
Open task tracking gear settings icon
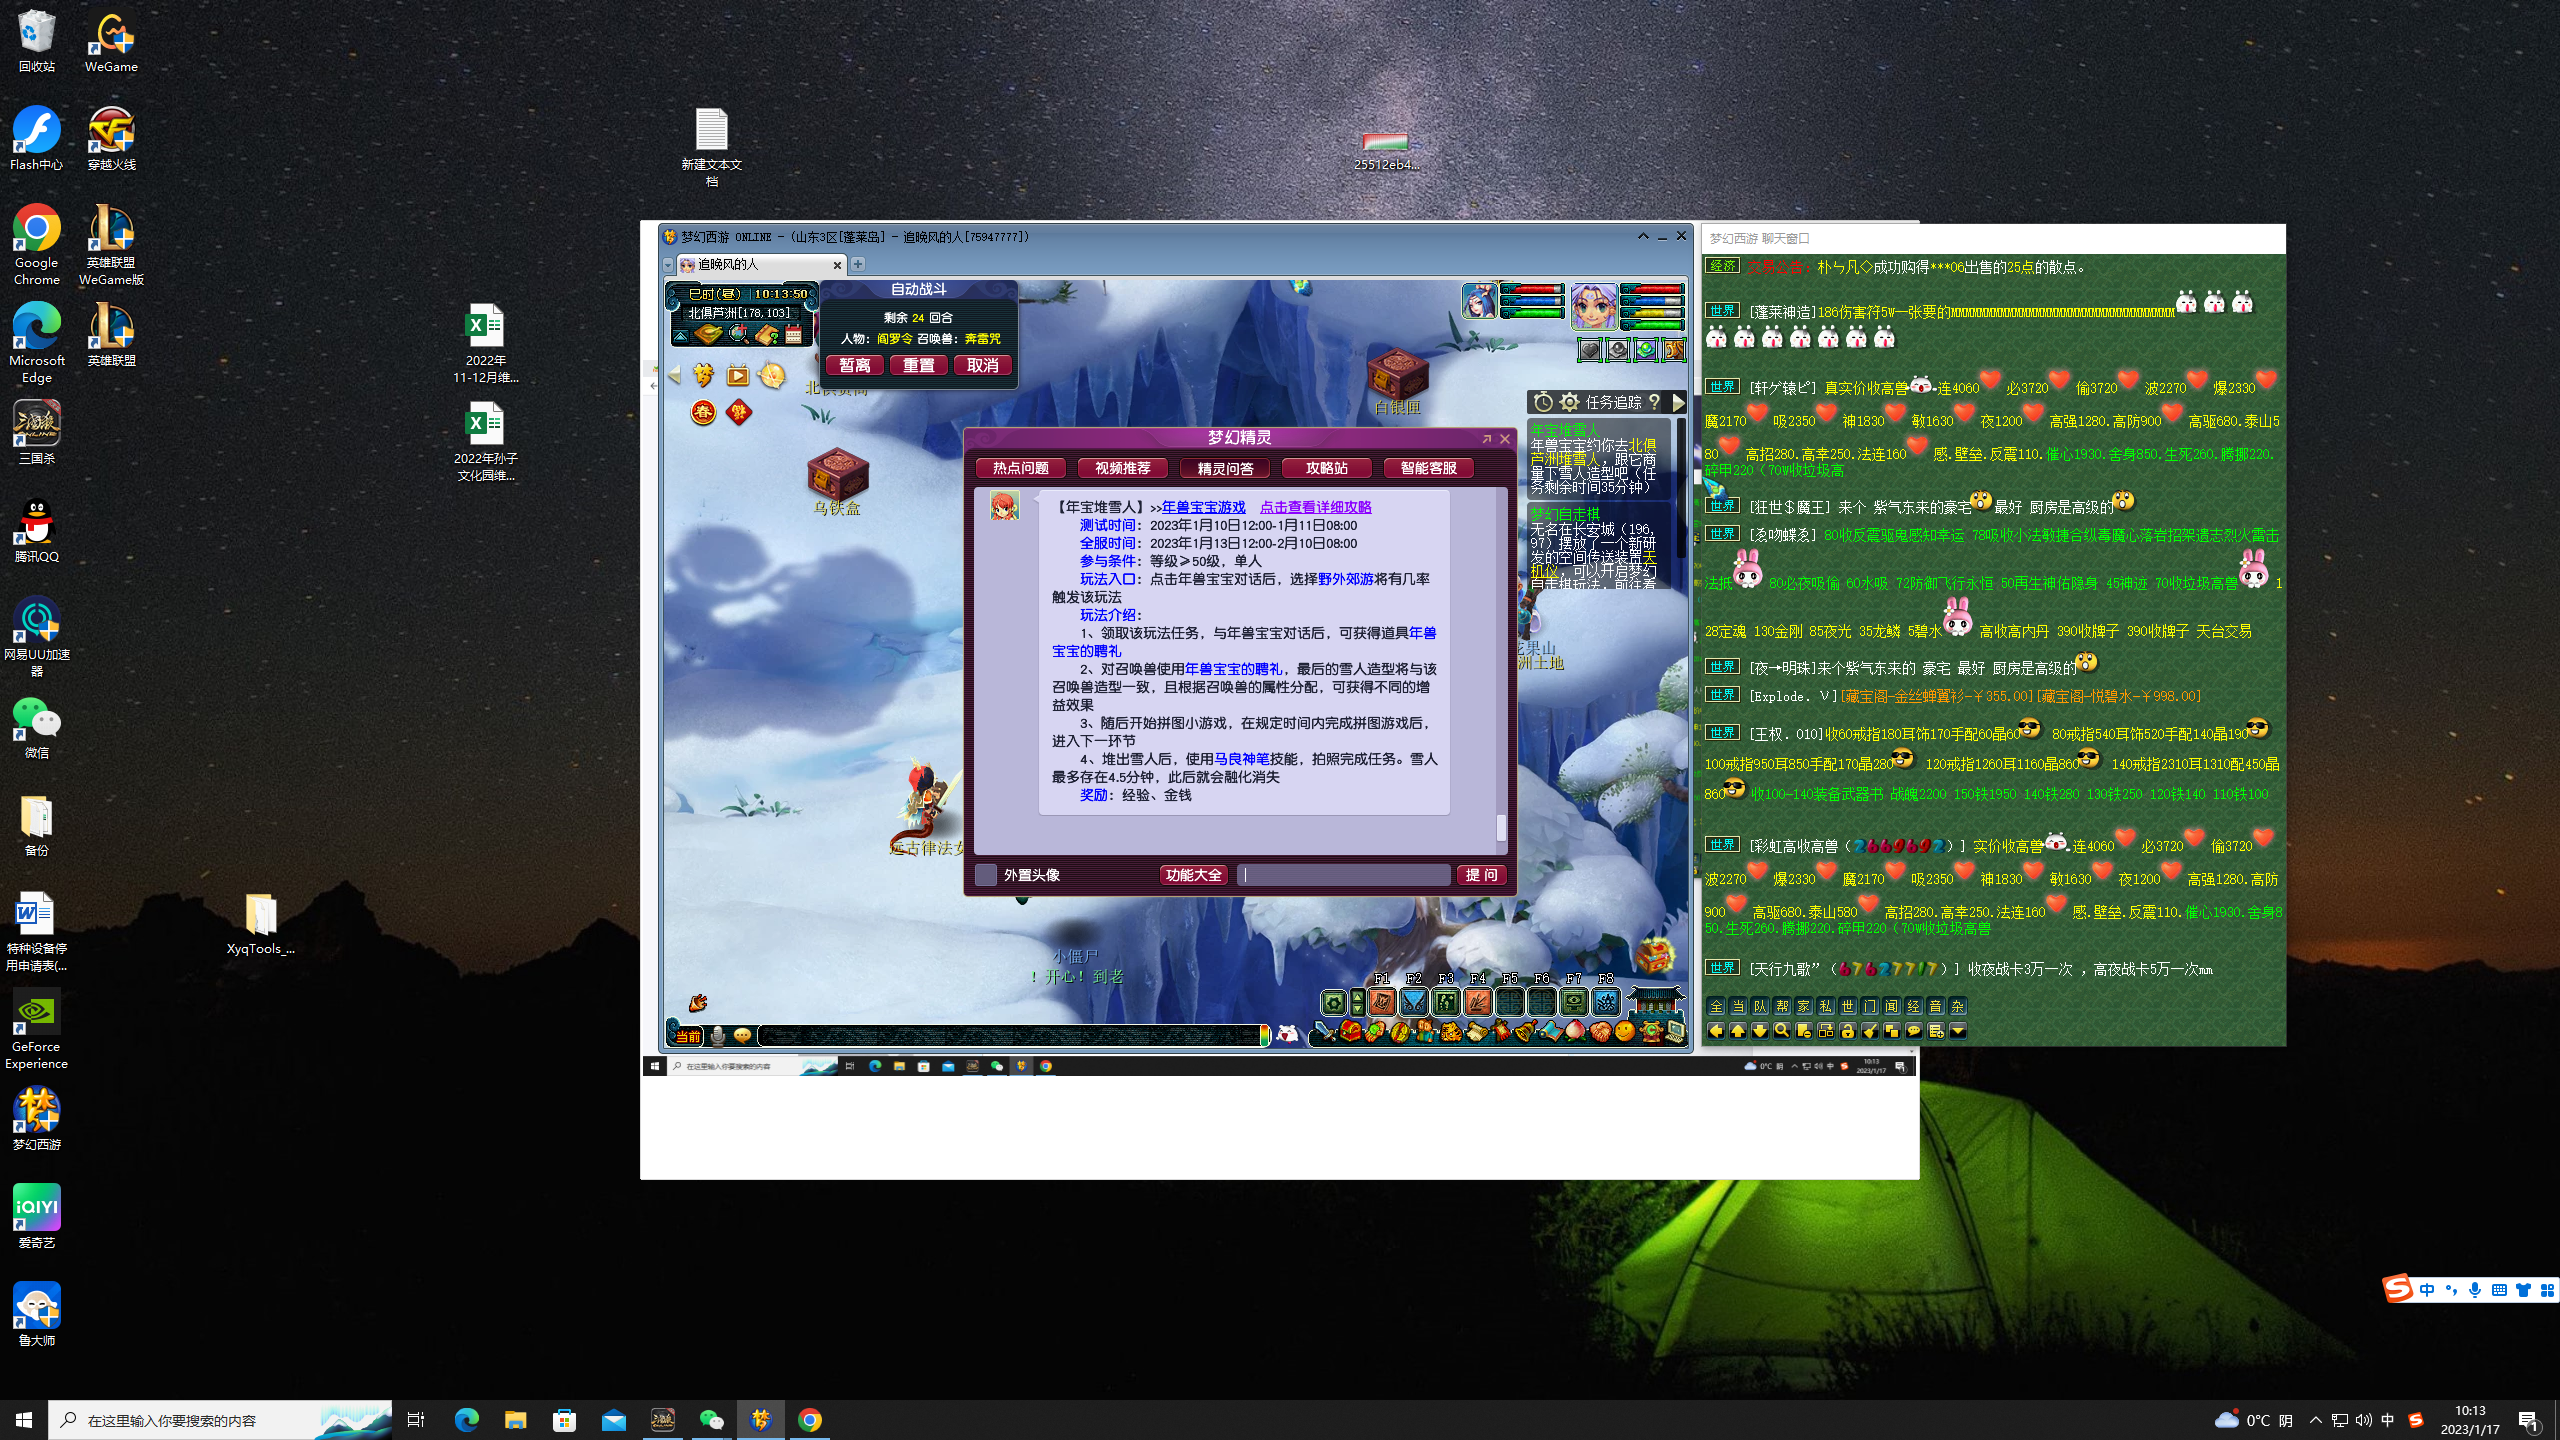1569,402
